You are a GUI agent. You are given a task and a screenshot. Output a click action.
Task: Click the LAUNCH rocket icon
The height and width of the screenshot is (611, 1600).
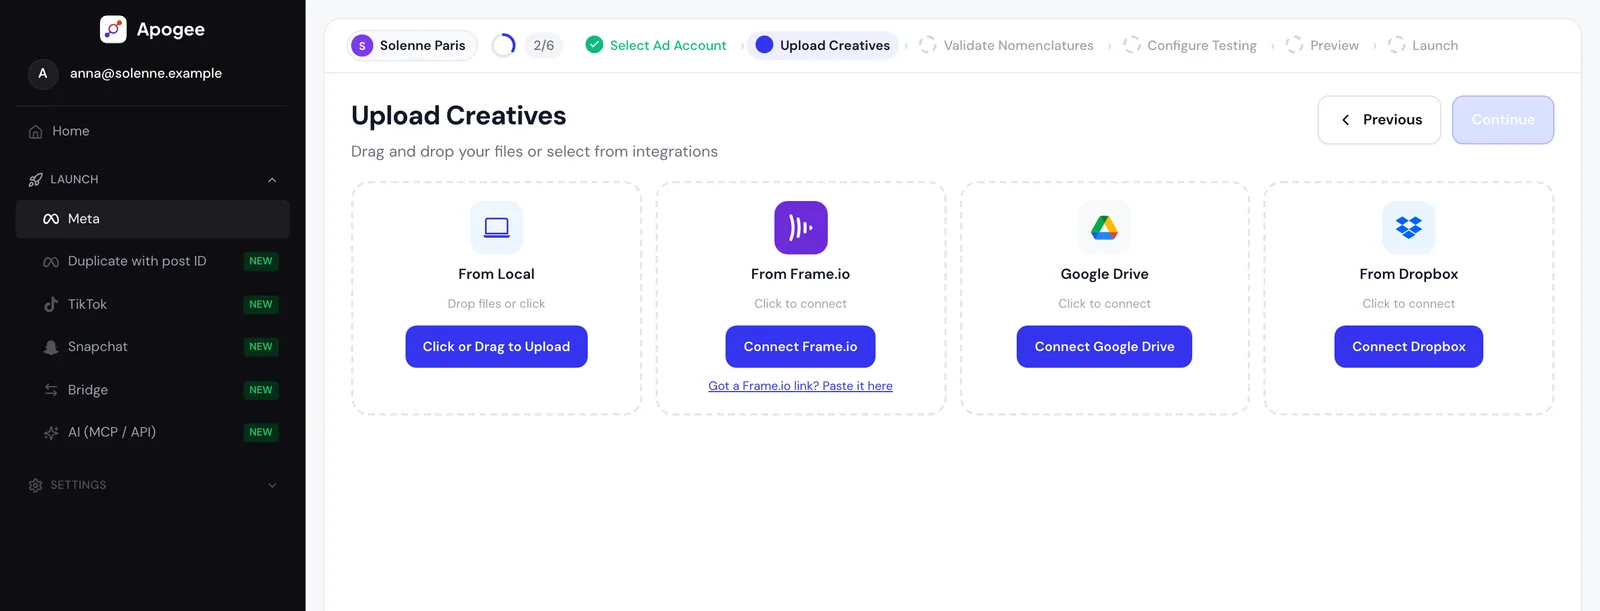click(x=36, y=180)
